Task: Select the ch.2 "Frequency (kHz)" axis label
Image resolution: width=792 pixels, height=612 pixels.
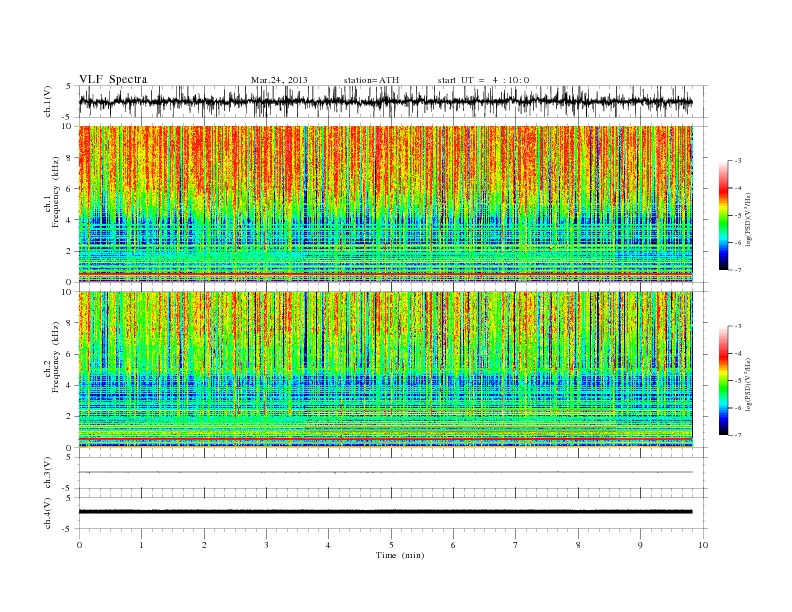Action: [56, 356]
